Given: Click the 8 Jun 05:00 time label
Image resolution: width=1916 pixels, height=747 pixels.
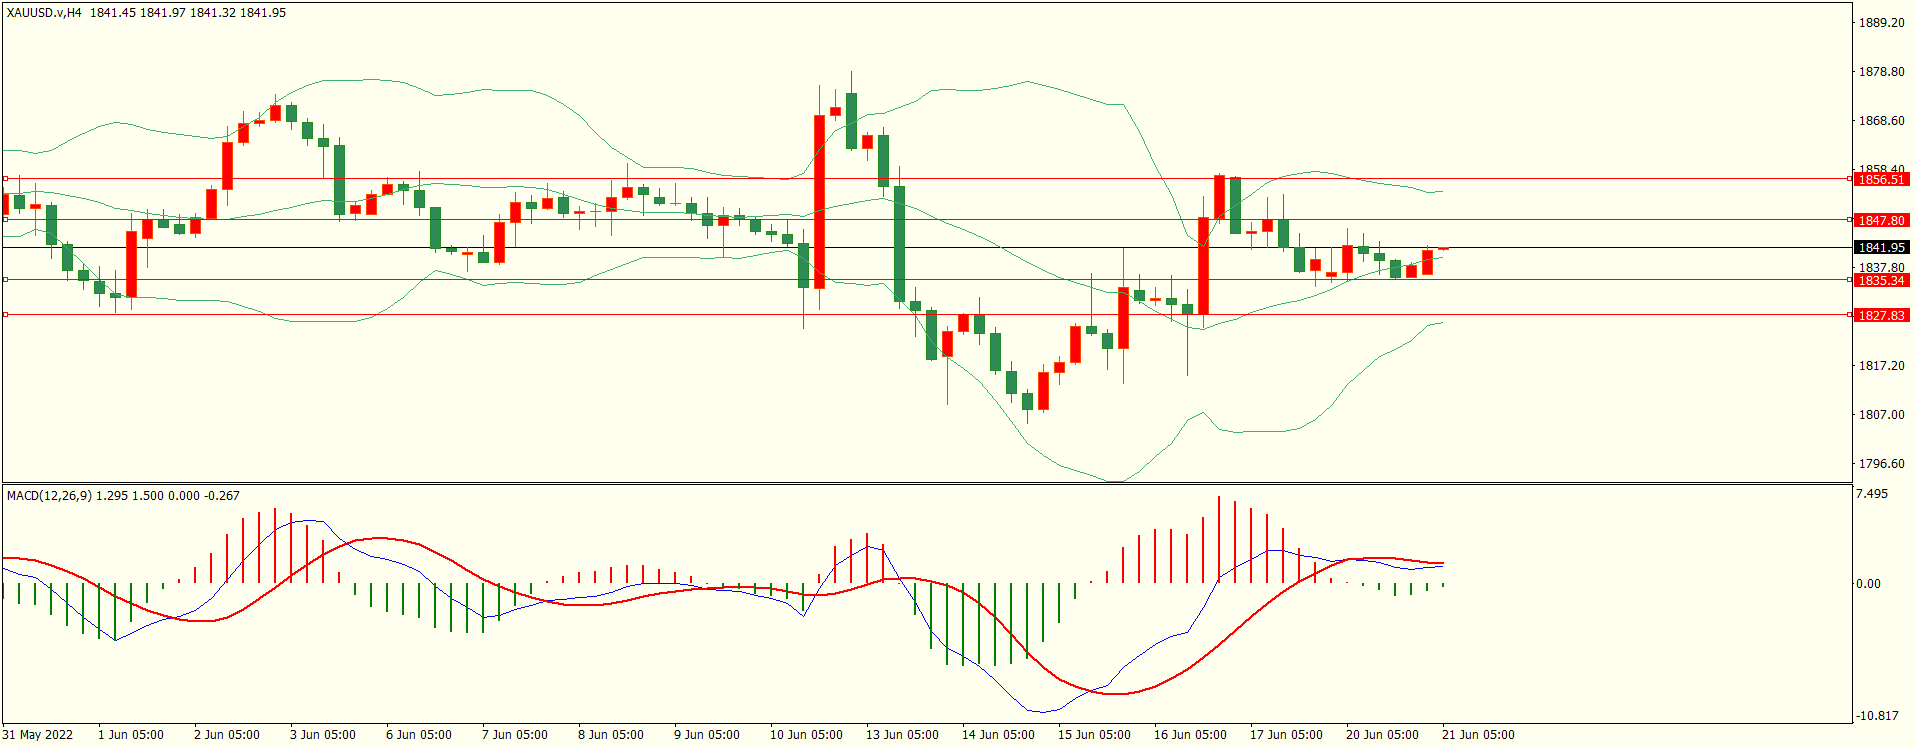Looking at the screenshot, I should point(611,735).
